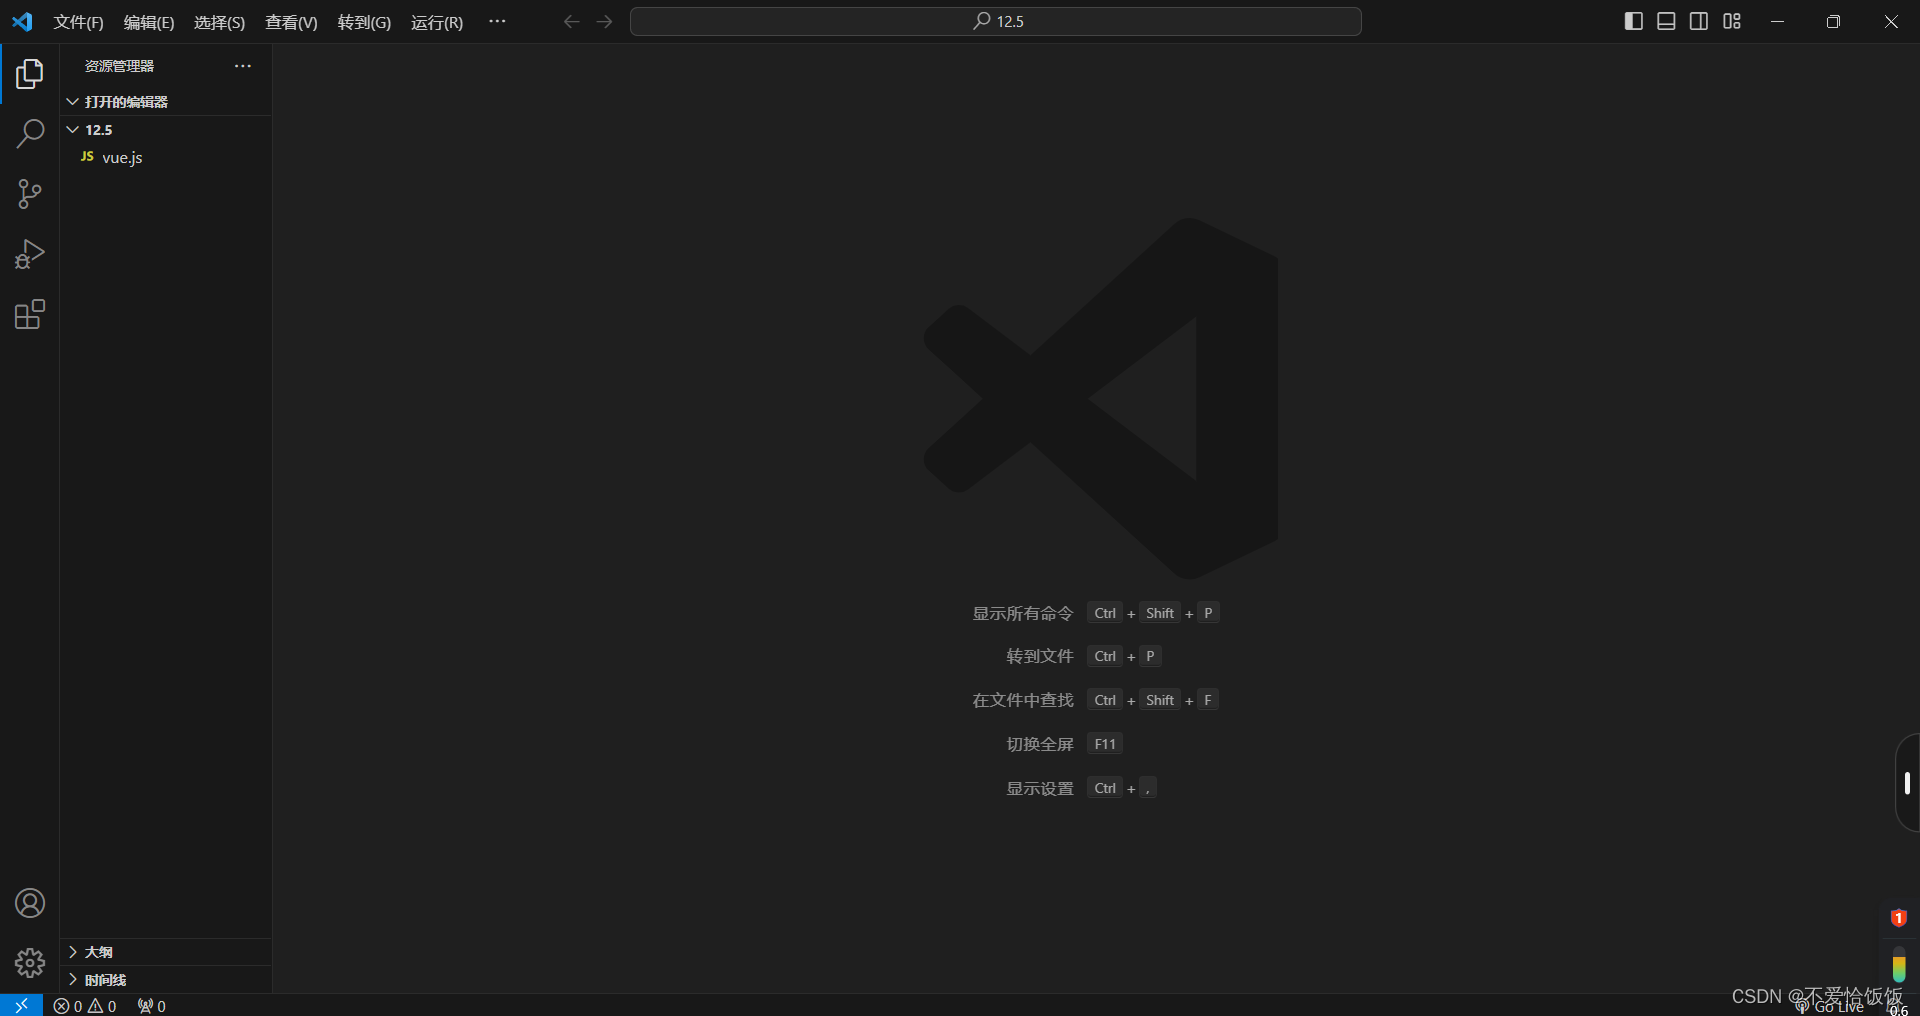Open the customize layout icon

(x=1732, y=21)
